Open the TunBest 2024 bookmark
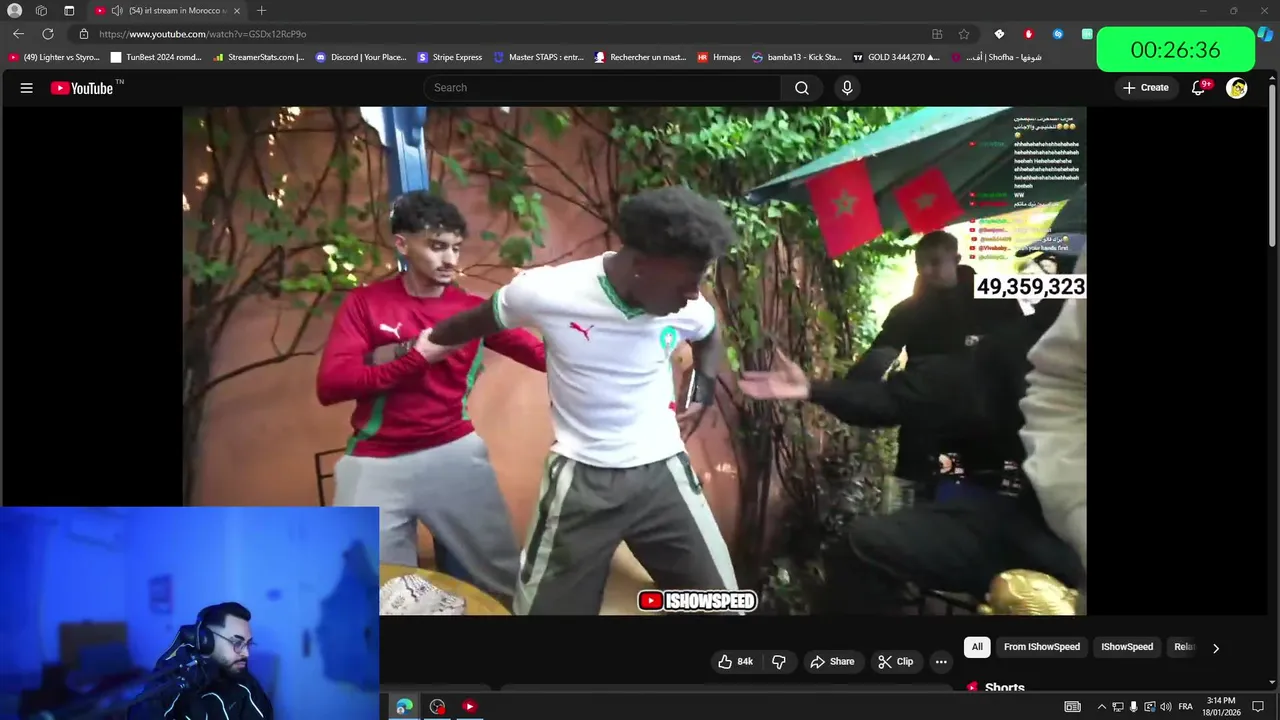This screenshot has width=1280, height=720. coord(157,57)
